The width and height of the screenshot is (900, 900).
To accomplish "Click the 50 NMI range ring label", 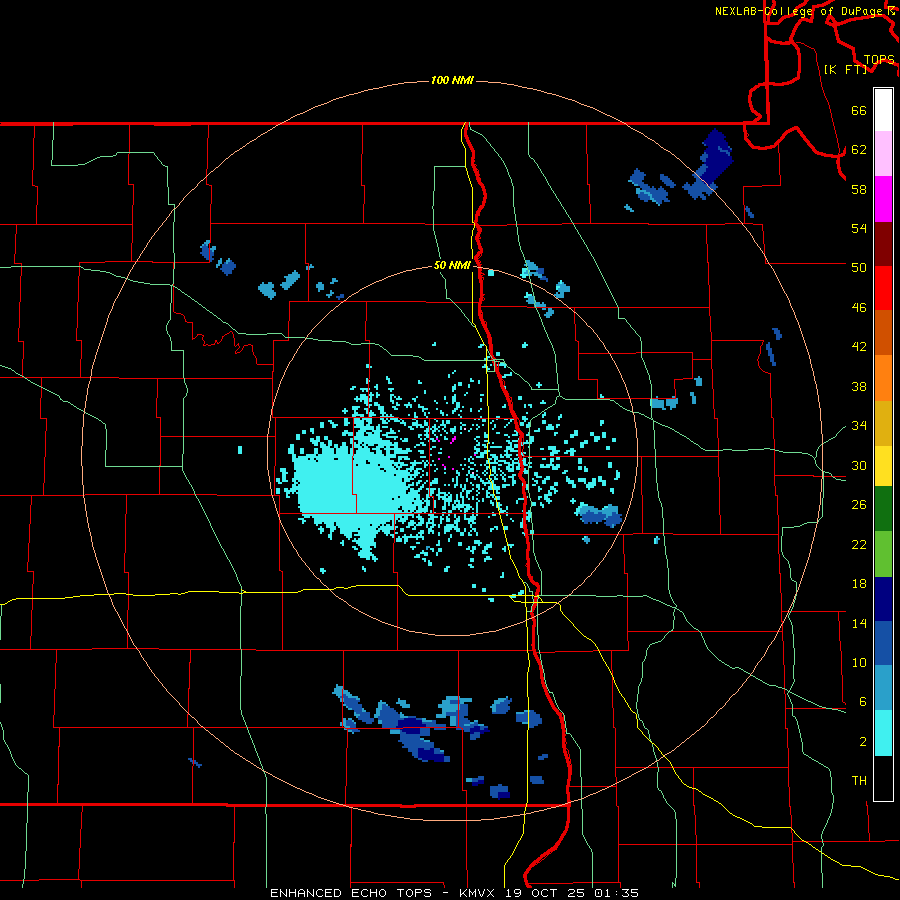I will 452,265.
